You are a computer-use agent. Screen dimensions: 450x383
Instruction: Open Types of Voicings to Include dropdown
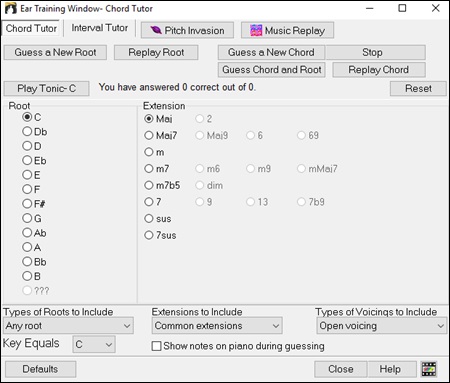click(382, 325)
